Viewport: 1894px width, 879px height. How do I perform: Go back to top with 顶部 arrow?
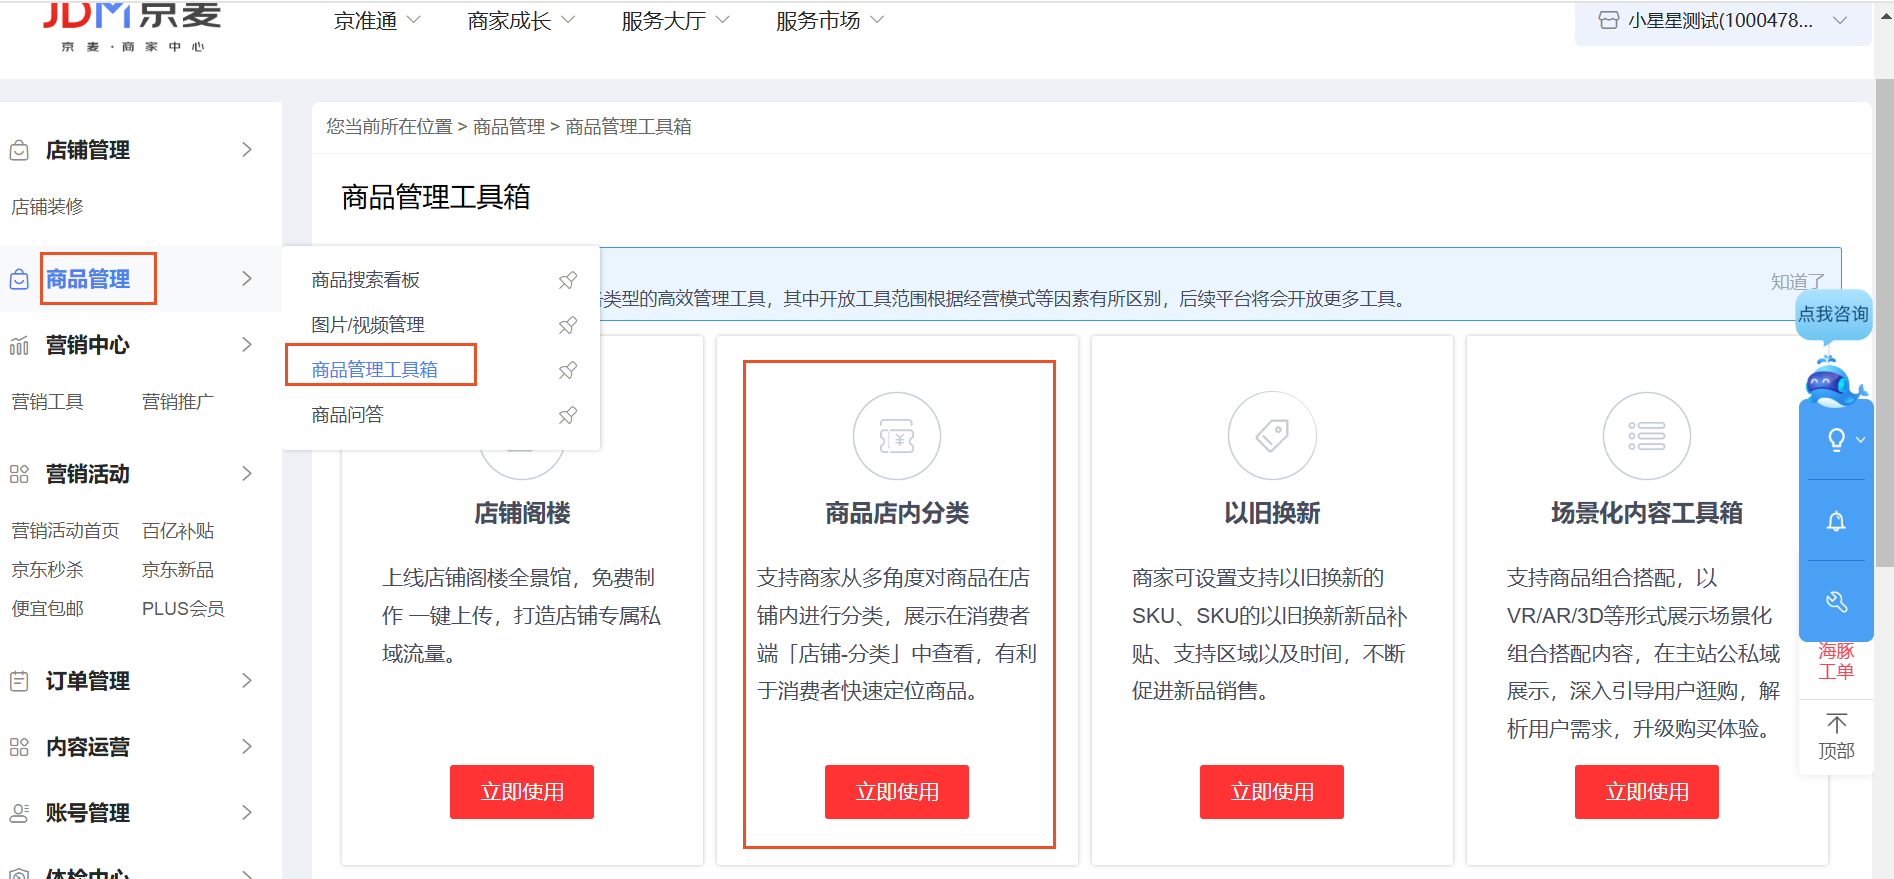[x=1836, y=736]
